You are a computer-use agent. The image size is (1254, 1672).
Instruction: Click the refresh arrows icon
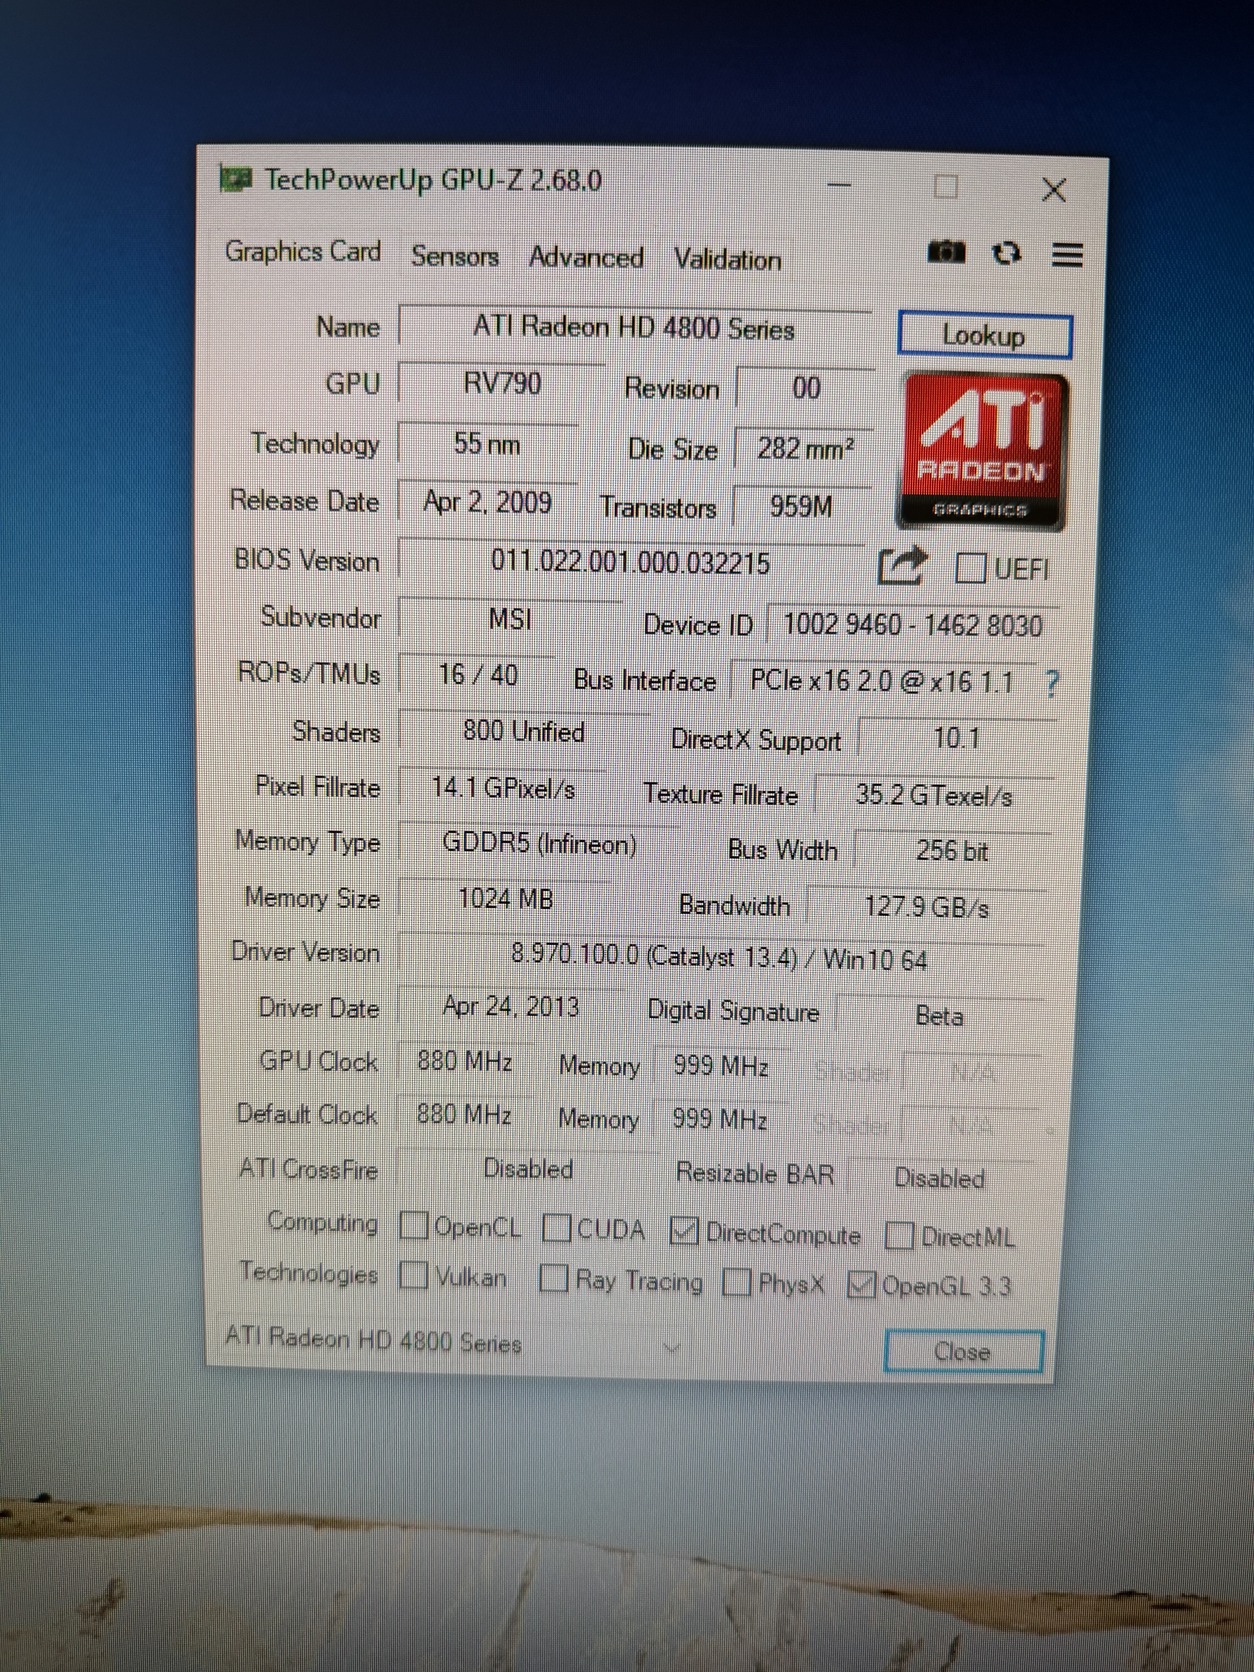tap(1006, 253)
